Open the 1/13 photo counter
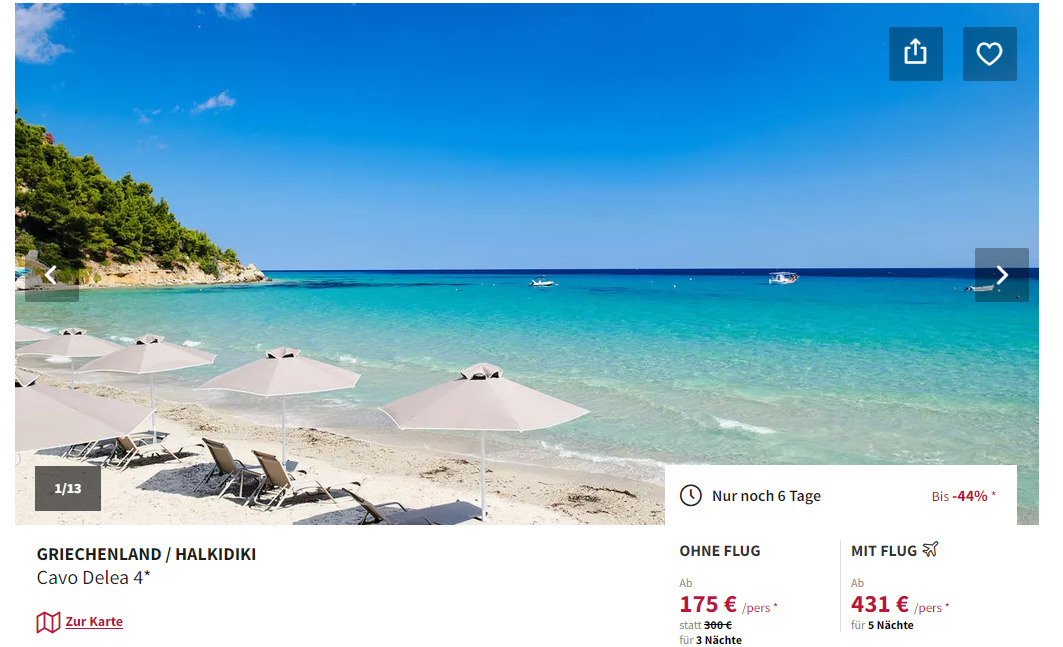1063x647 pixels. click(68, 488)
